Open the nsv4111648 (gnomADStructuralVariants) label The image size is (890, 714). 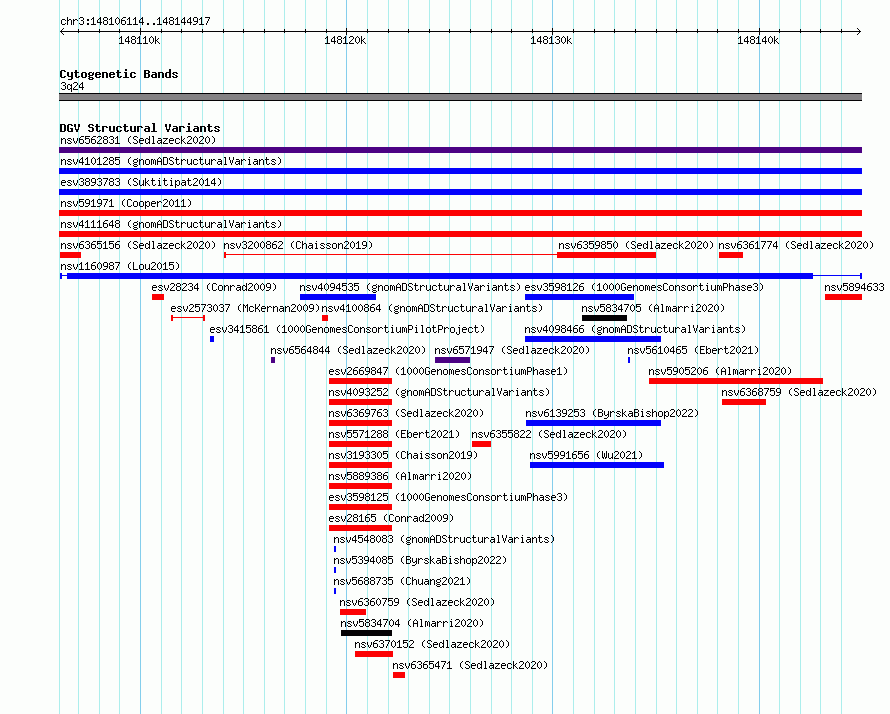pyautogui.click(x=171, y=224)
